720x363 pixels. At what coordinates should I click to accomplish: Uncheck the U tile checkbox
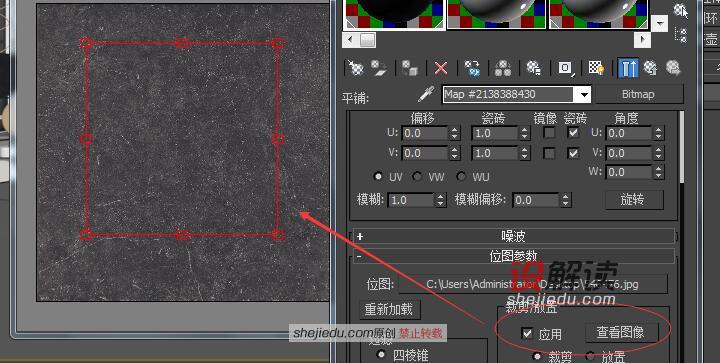click(x=573, y=133)
